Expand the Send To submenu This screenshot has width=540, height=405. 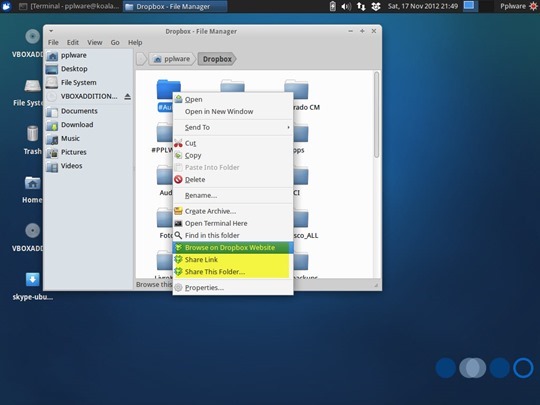click(233, 127)
